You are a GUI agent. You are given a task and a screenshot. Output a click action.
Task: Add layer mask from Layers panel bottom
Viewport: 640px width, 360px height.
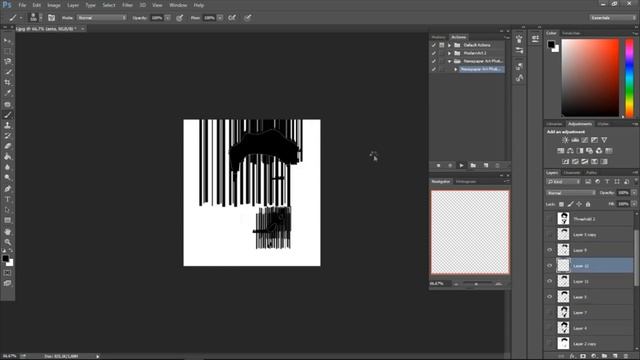tap(582, 356)
